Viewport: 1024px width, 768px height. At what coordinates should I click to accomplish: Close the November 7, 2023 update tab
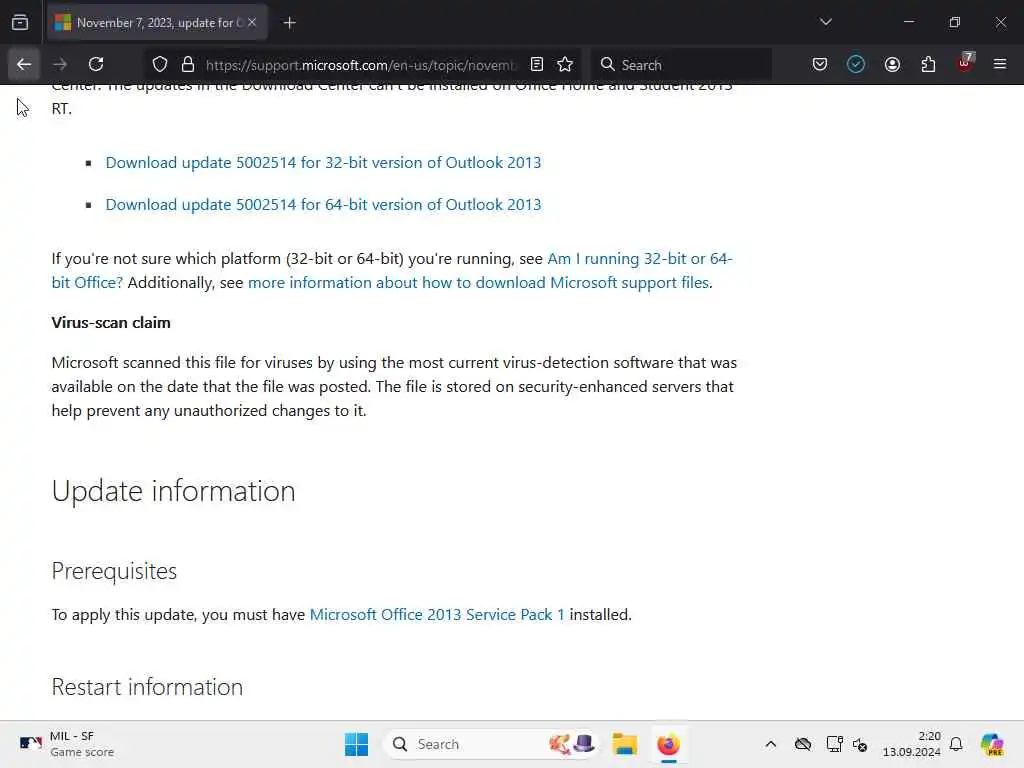pos(252,22)
